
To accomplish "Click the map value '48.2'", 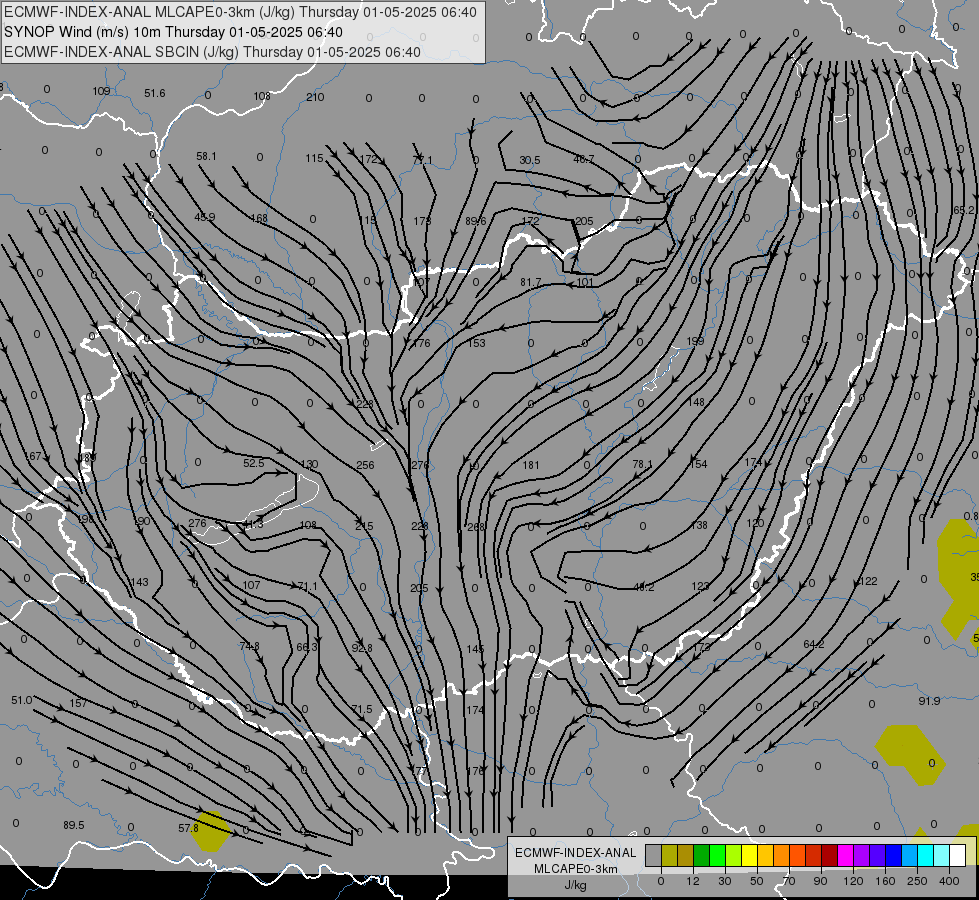I will (644, 588).
